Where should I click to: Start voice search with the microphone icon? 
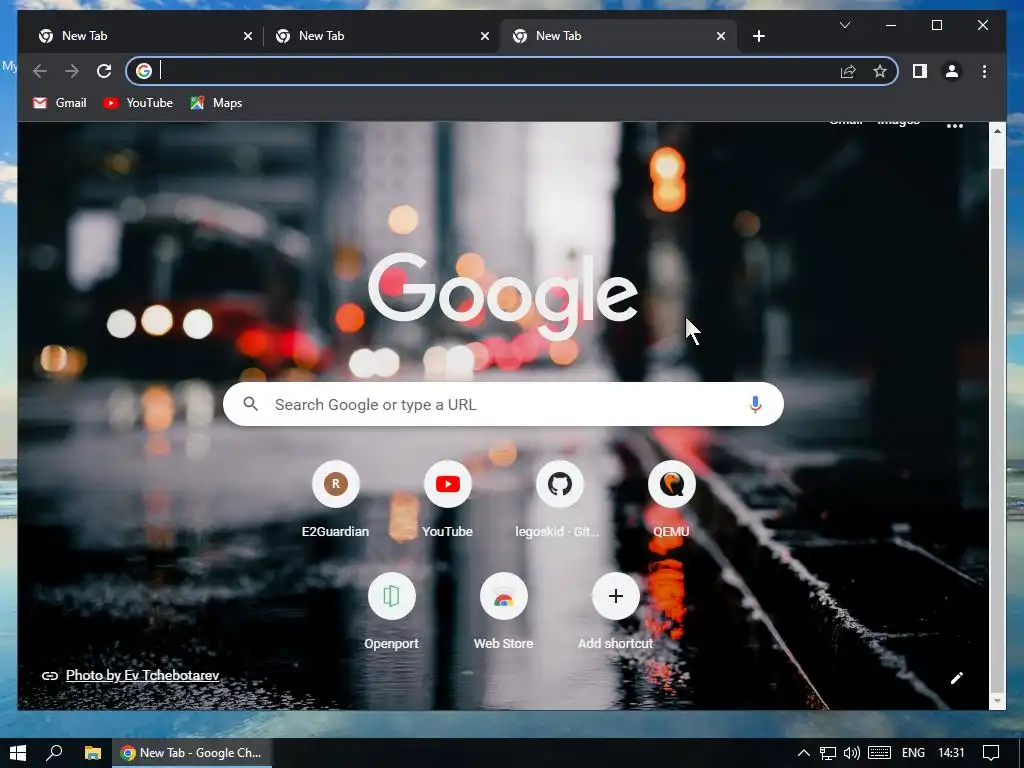click(x=755, y=404)
